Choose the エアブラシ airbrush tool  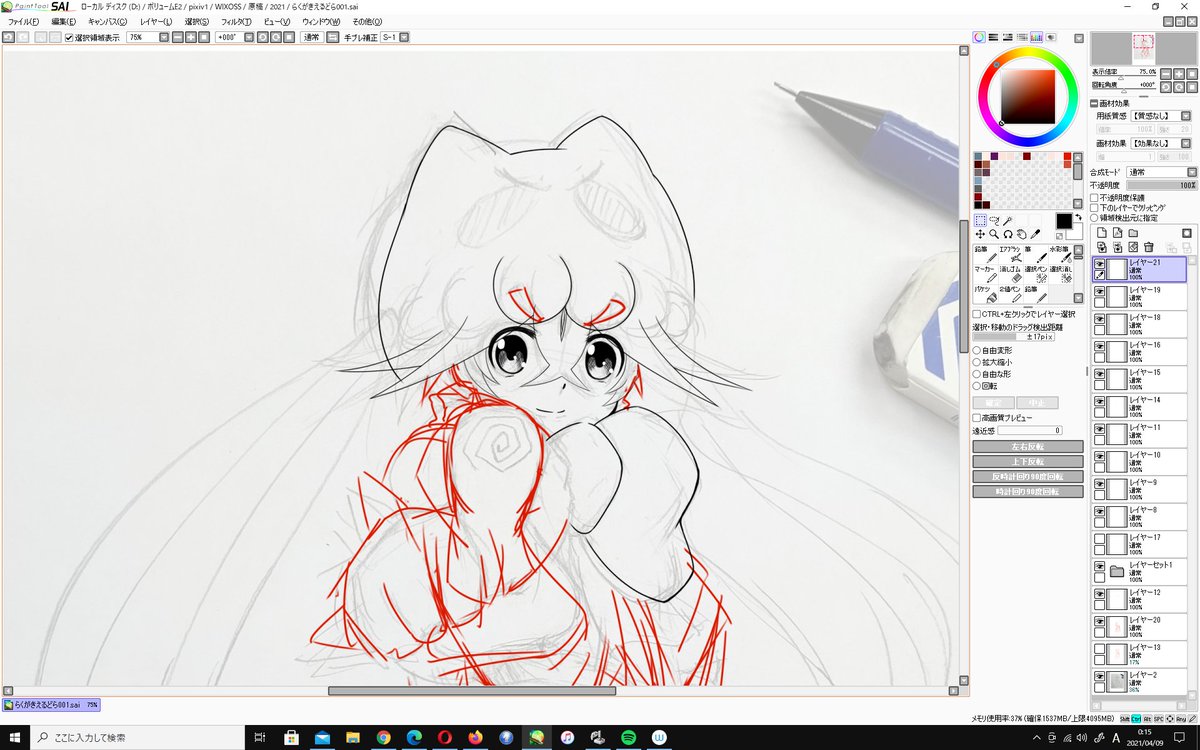(x=1011, y=256)
